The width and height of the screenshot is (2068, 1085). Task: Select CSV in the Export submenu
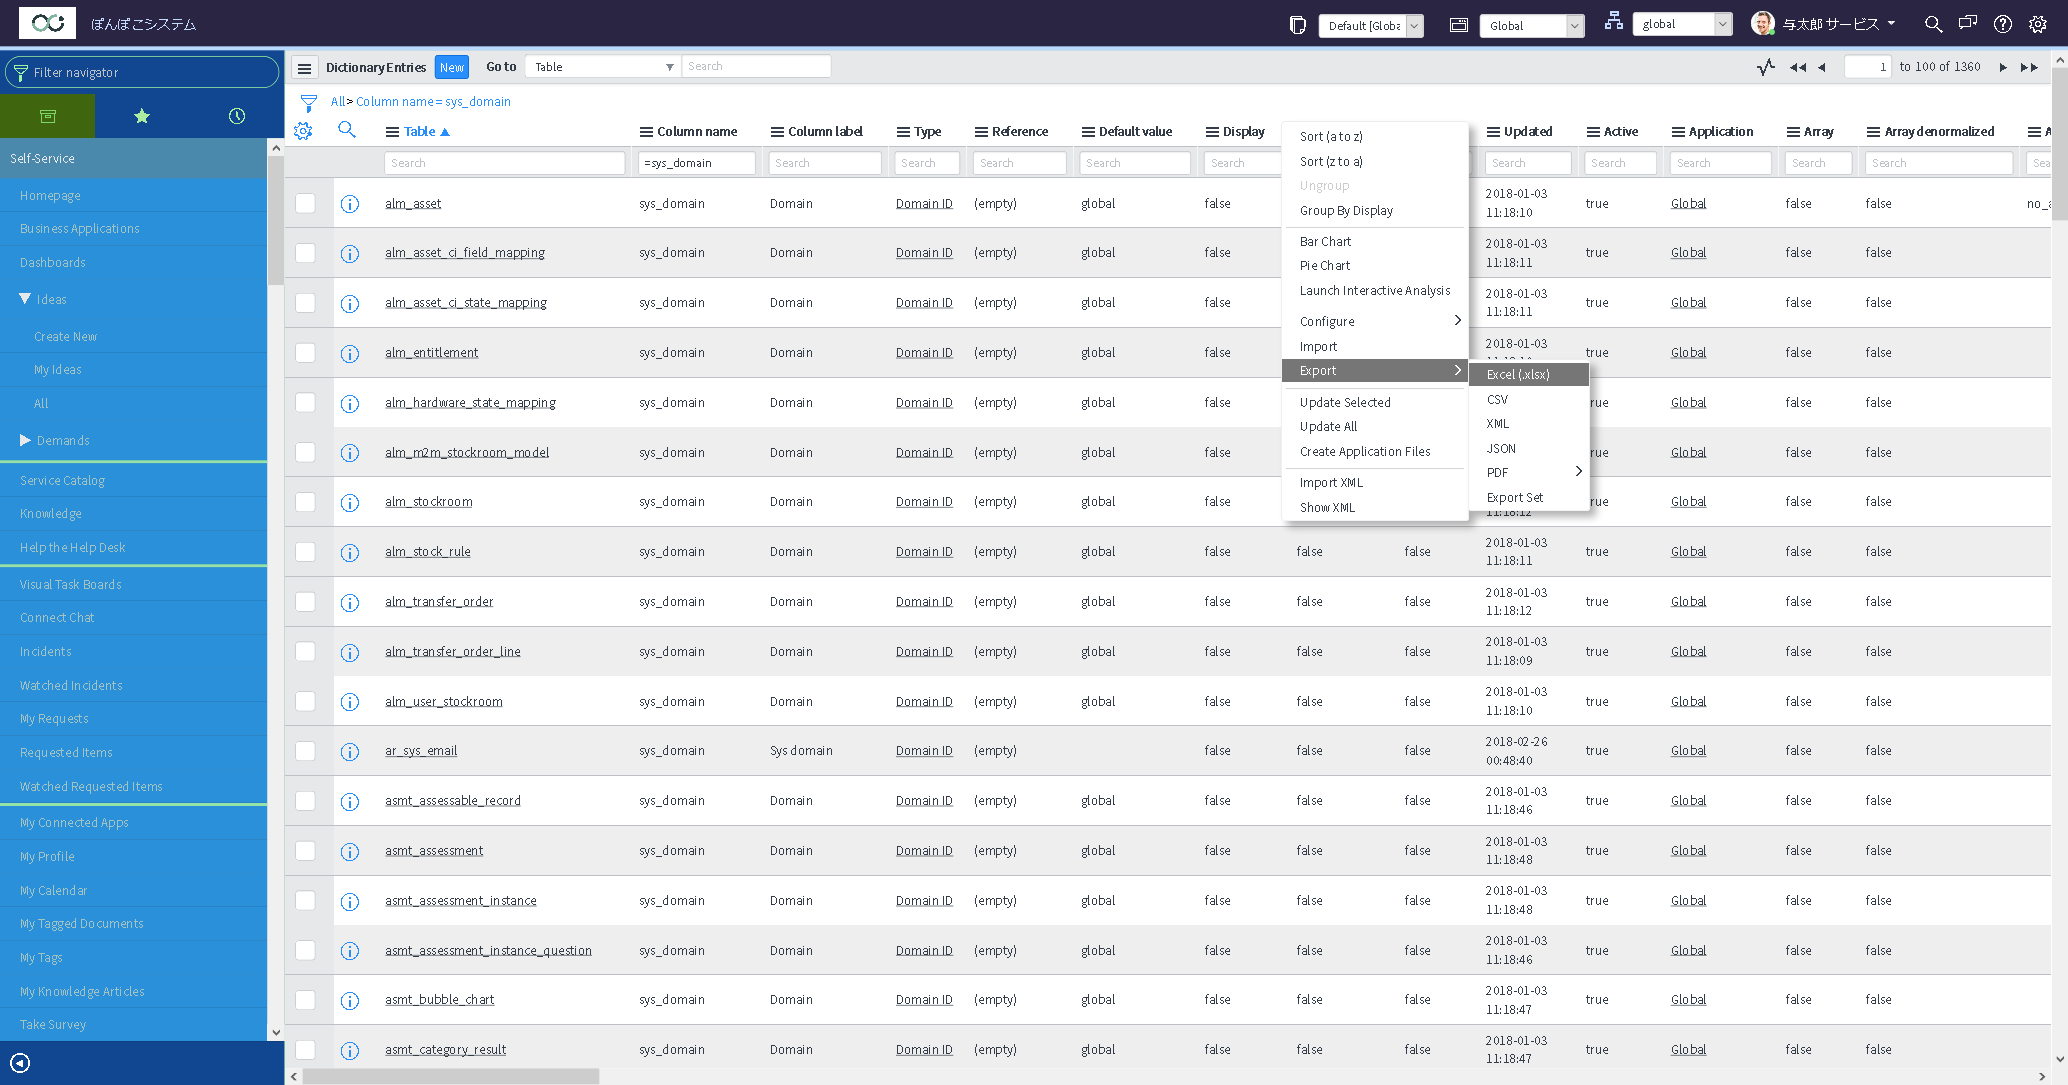[1497, 398]
